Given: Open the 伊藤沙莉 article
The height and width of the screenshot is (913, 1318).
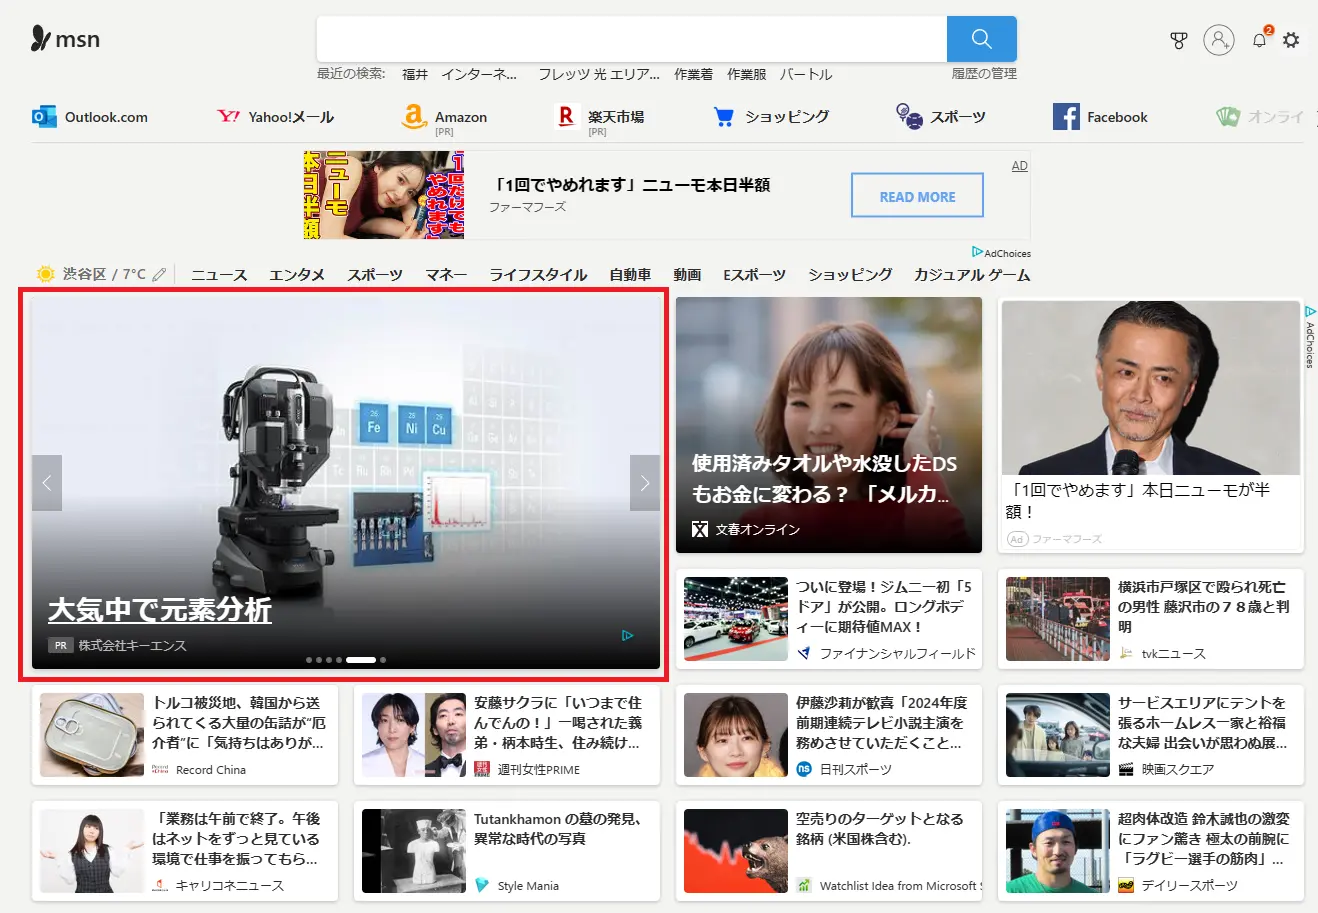Looking at the screenshot, I should (x=829, y=735).
